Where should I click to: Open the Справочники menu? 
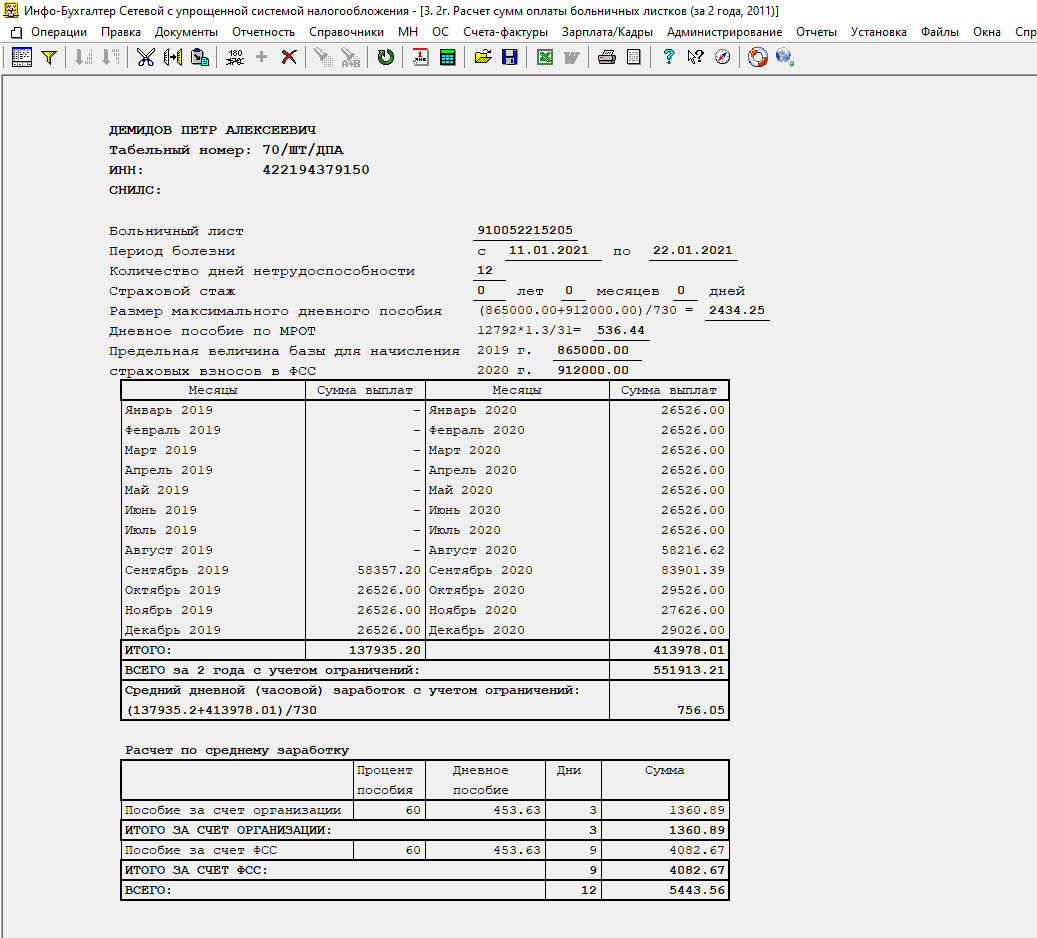[347, 32]
